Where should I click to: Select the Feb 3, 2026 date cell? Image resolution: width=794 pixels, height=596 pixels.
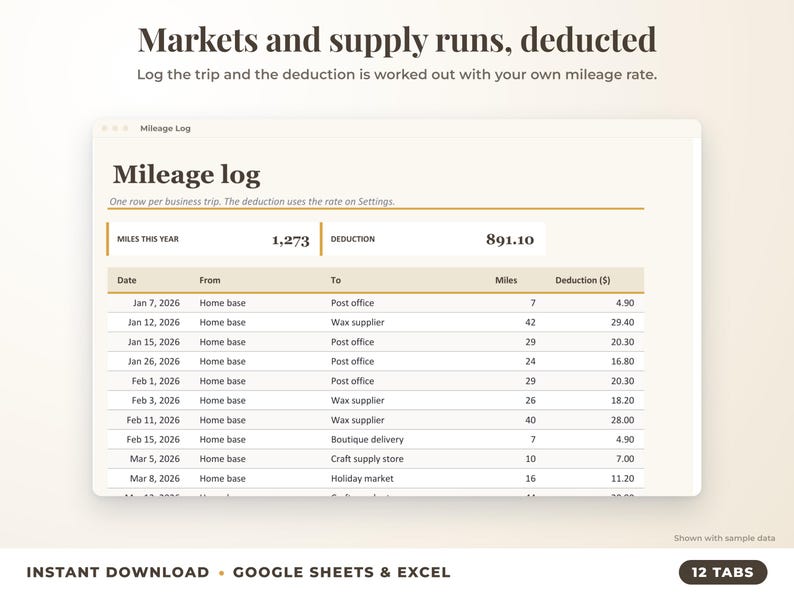pos(155,400)
